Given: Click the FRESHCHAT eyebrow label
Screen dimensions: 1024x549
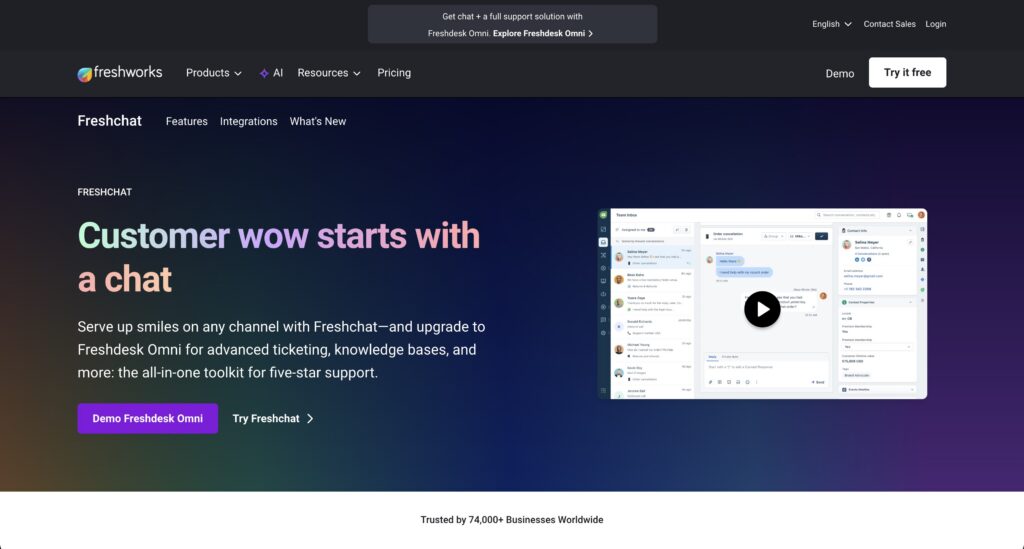Looking at the screenshot, I should 104,192.
